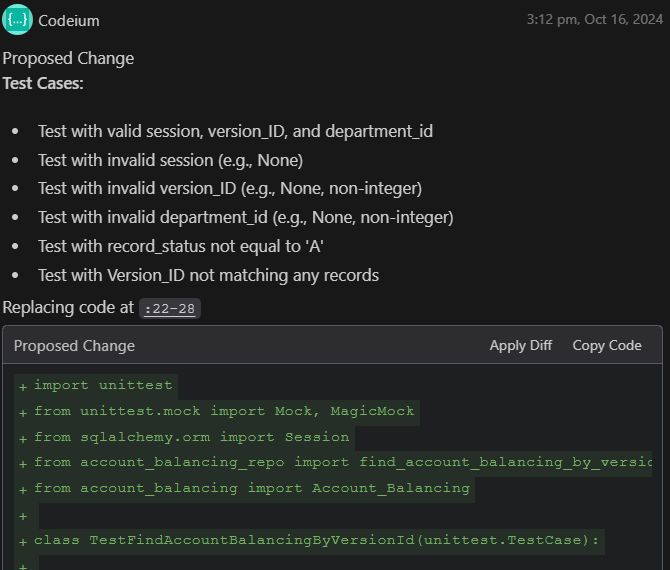Click the TestFindAccountBalancingByVersionId class line
670x570 pixels.
pyautogui.click(x=316, y=541)
